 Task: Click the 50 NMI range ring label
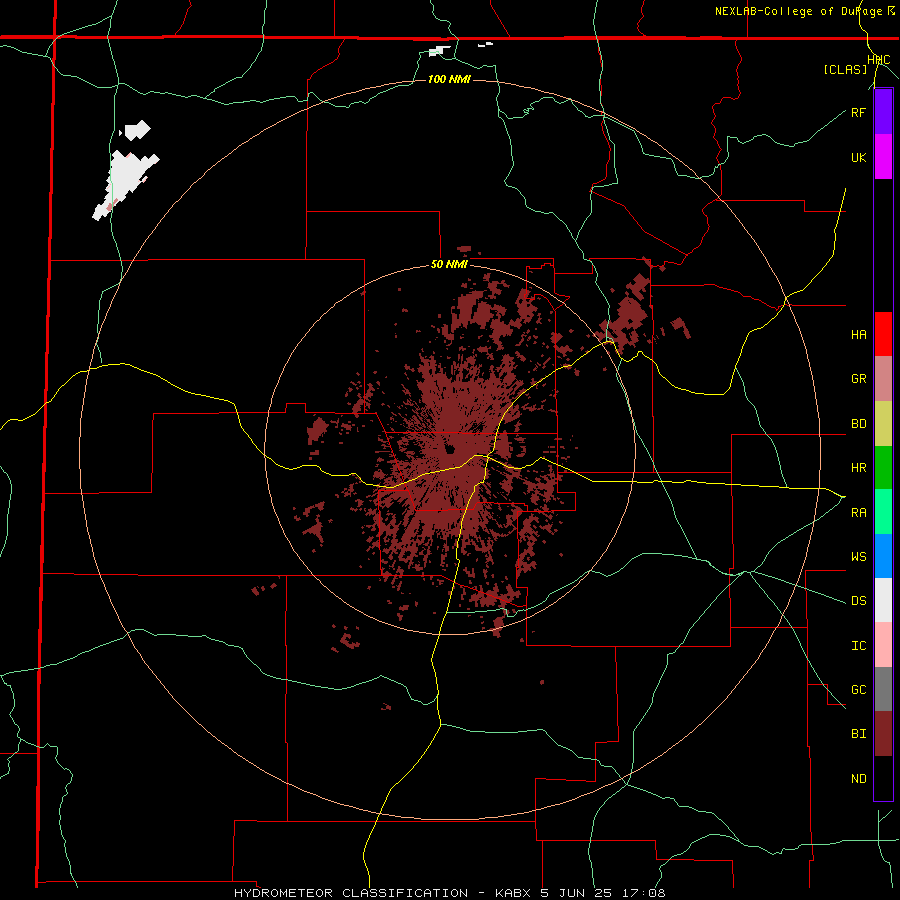click(449, 265)
